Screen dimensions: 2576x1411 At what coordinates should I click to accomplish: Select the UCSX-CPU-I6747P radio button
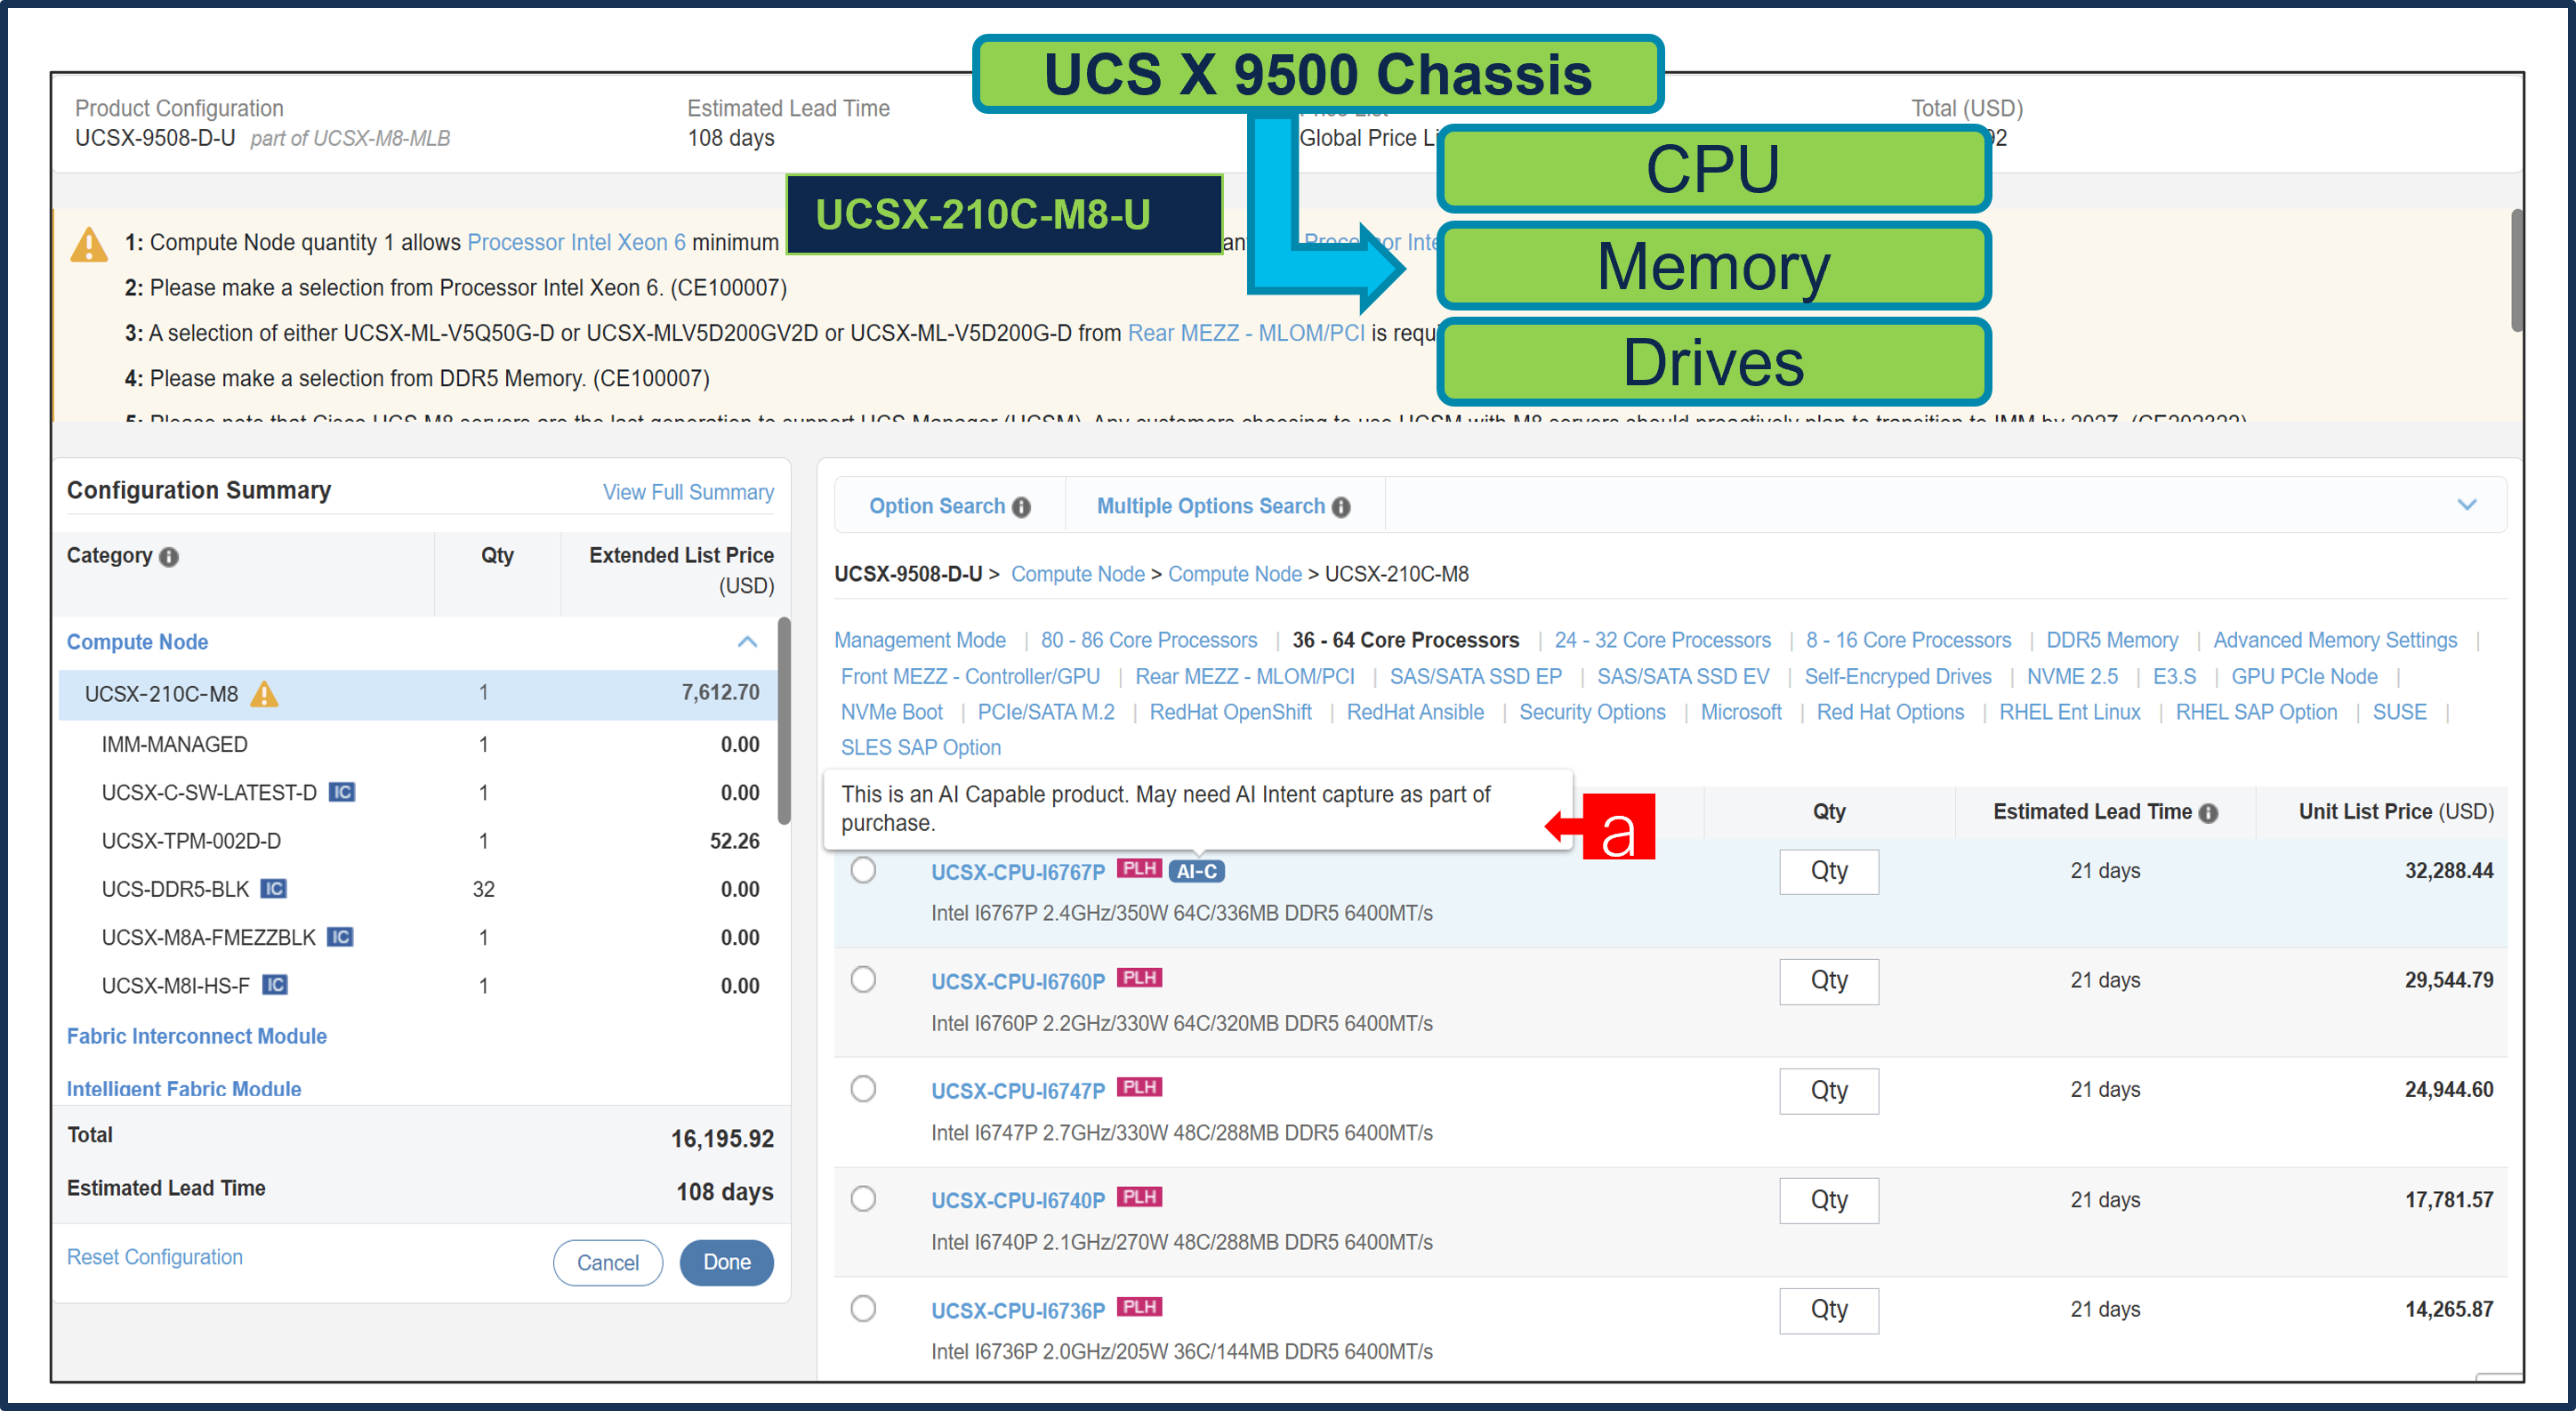[863, 1089]
